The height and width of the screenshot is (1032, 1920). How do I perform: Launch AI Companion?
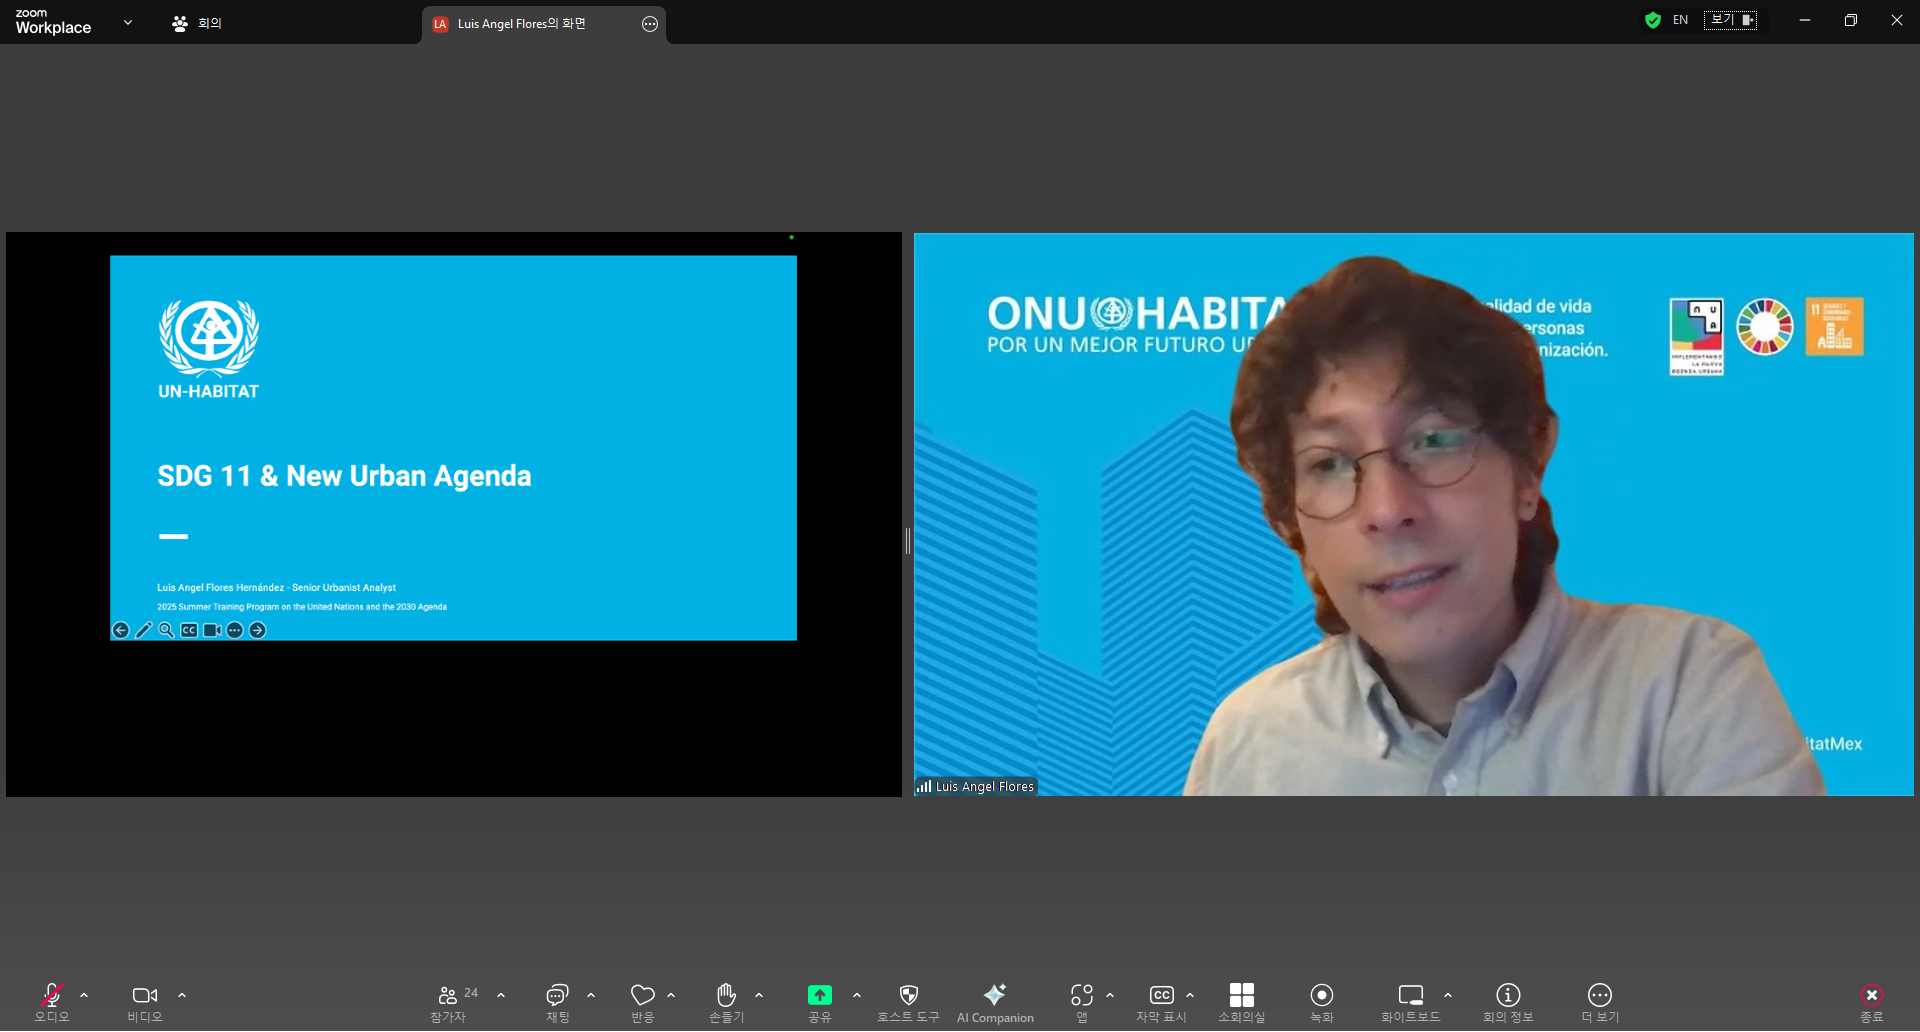point(995,1003)
